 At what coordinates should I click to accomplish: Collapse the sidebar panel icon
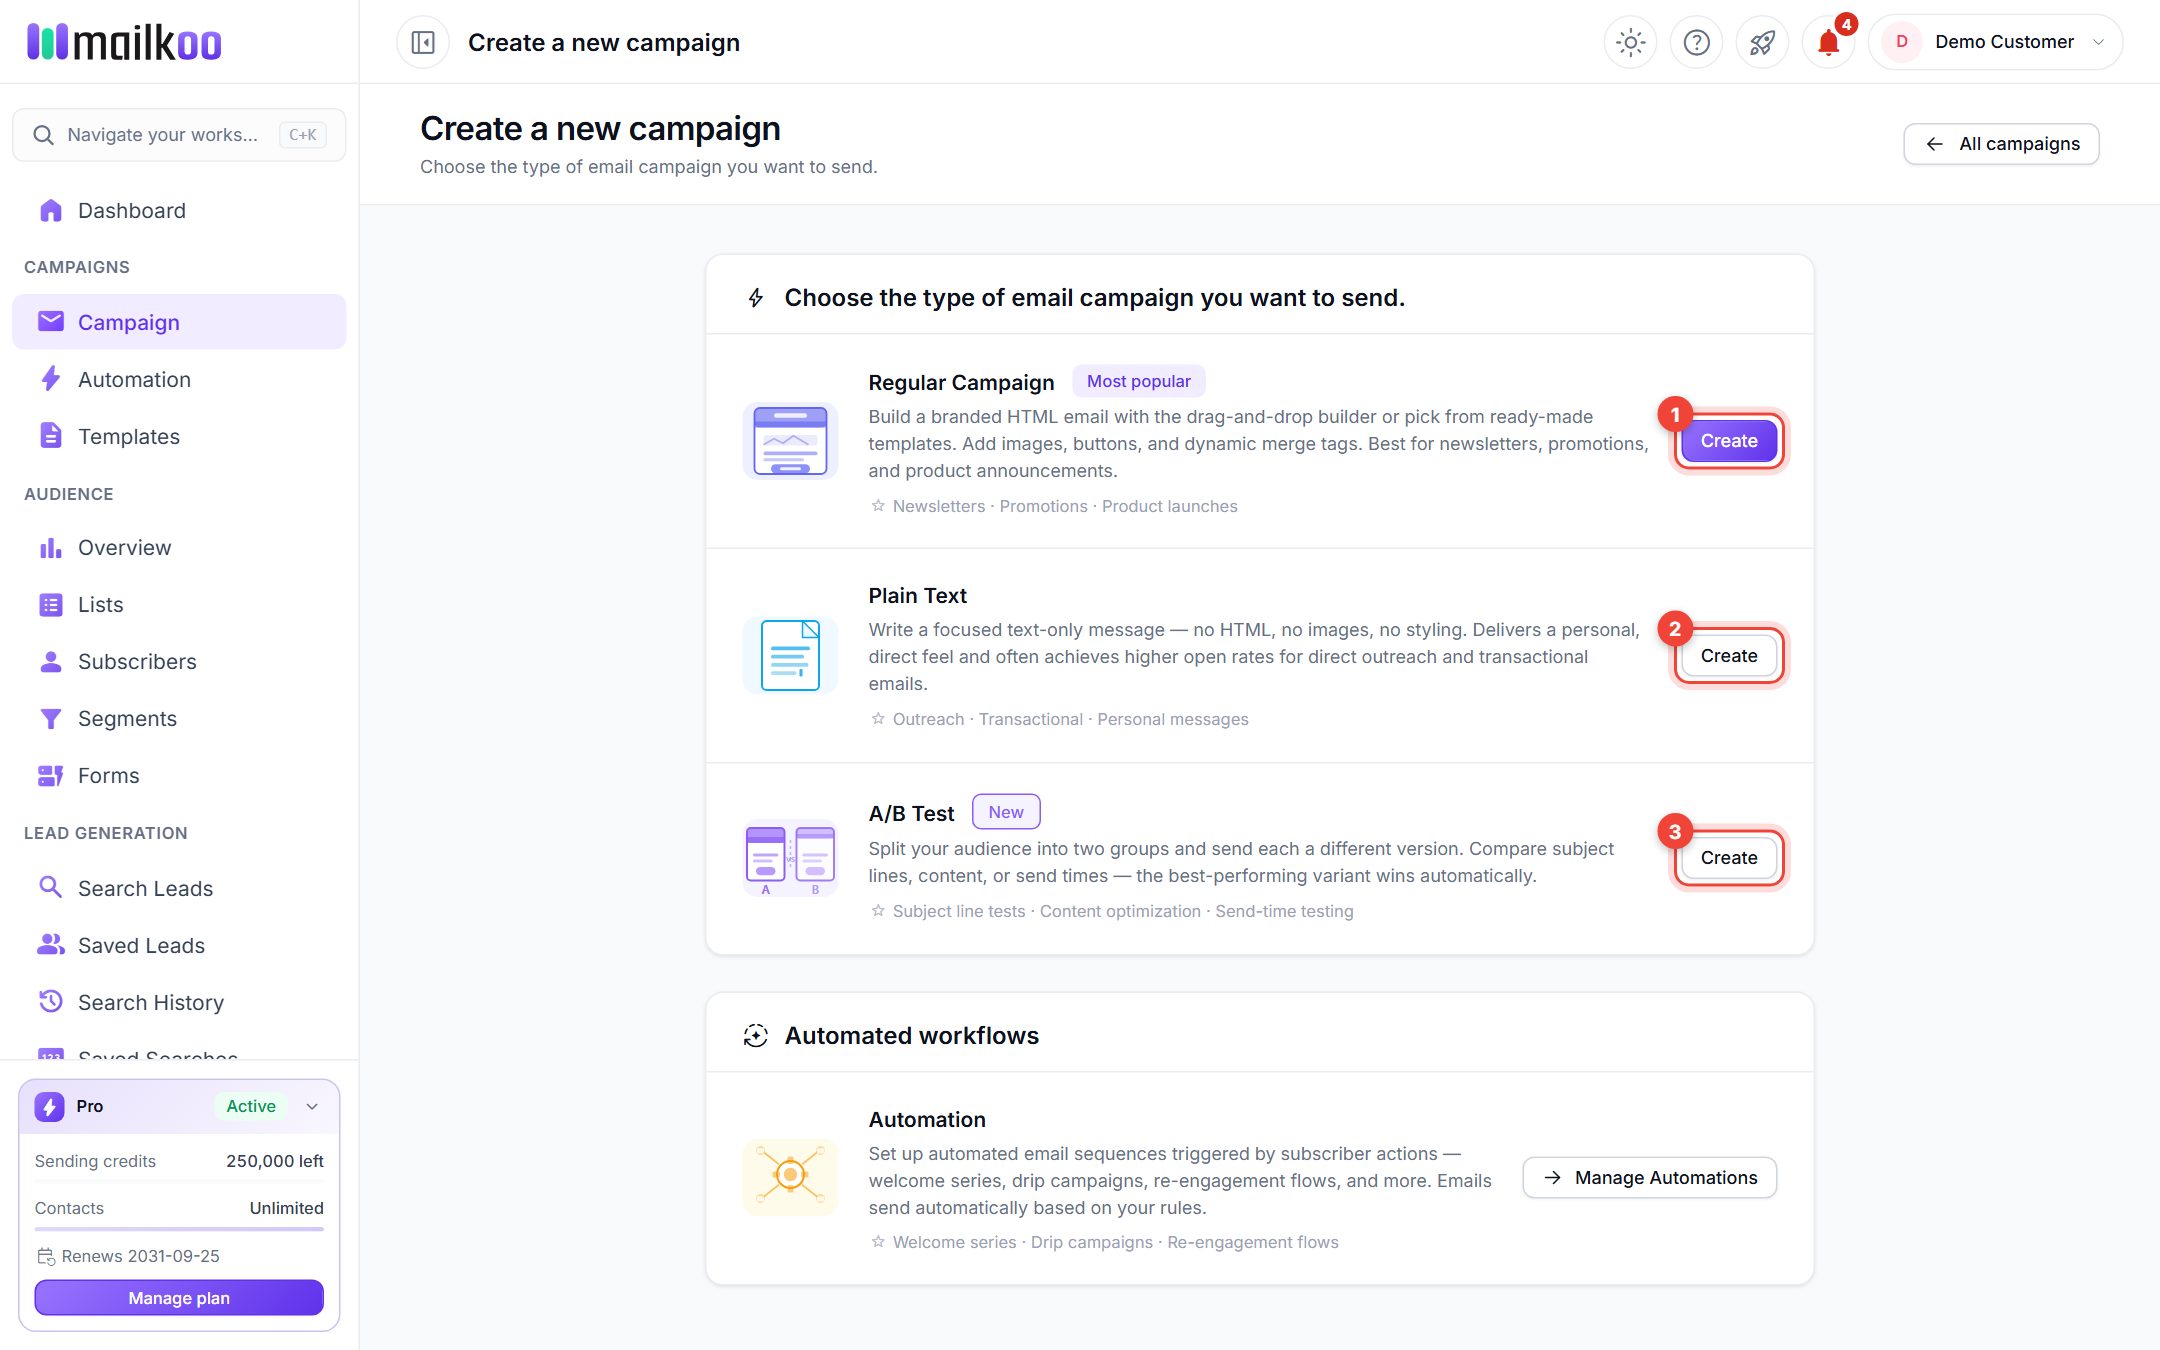pyautogui.click(x=423, y=42)
